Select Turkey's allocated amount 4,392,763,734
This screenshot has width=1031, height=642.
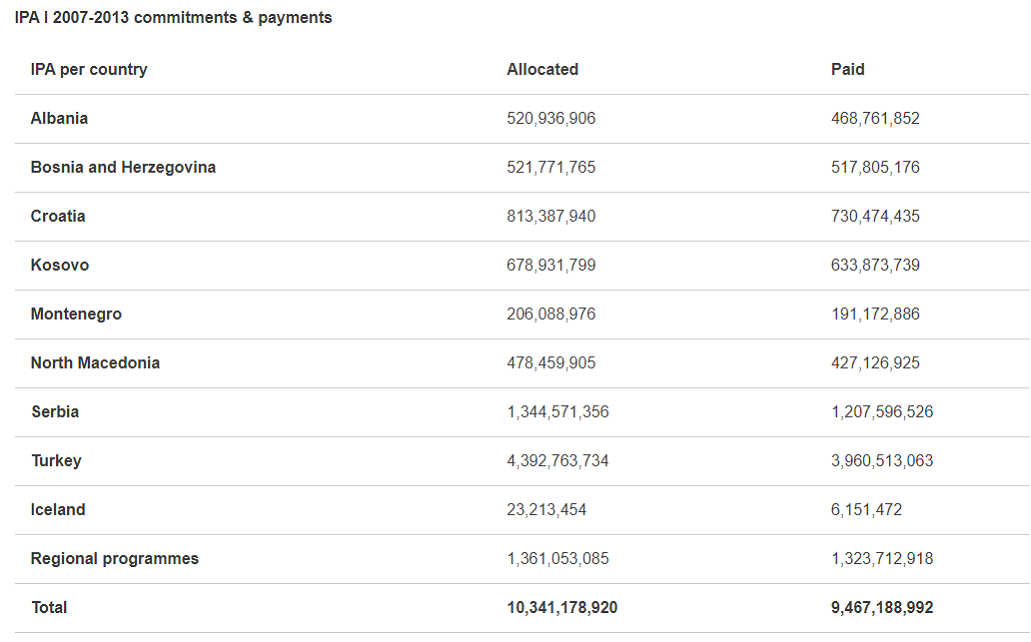click(x=558, y=461)
